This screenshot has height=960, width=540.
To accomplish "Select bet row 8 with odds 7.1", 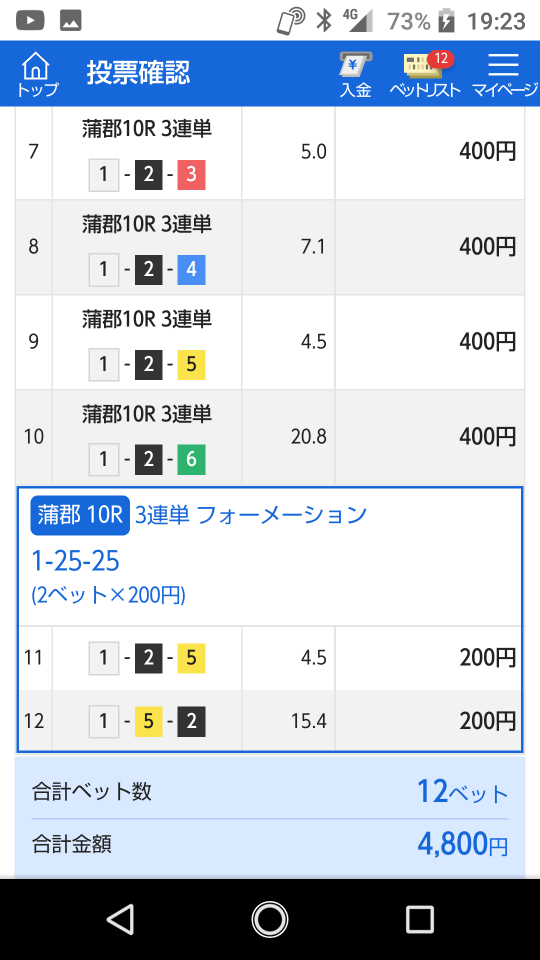I will (270, 247).
